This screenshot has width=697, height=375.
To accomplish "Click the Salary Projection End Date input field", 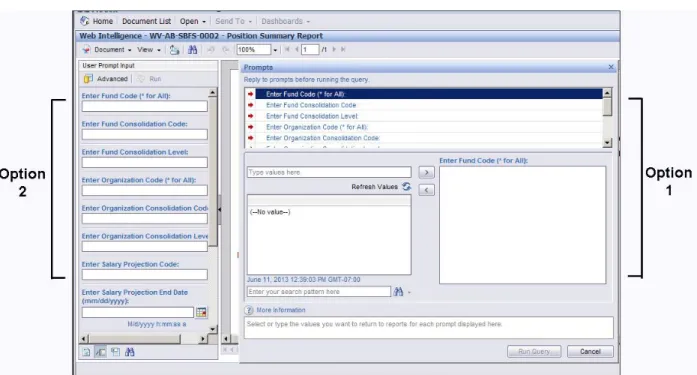I will point(137,312).
